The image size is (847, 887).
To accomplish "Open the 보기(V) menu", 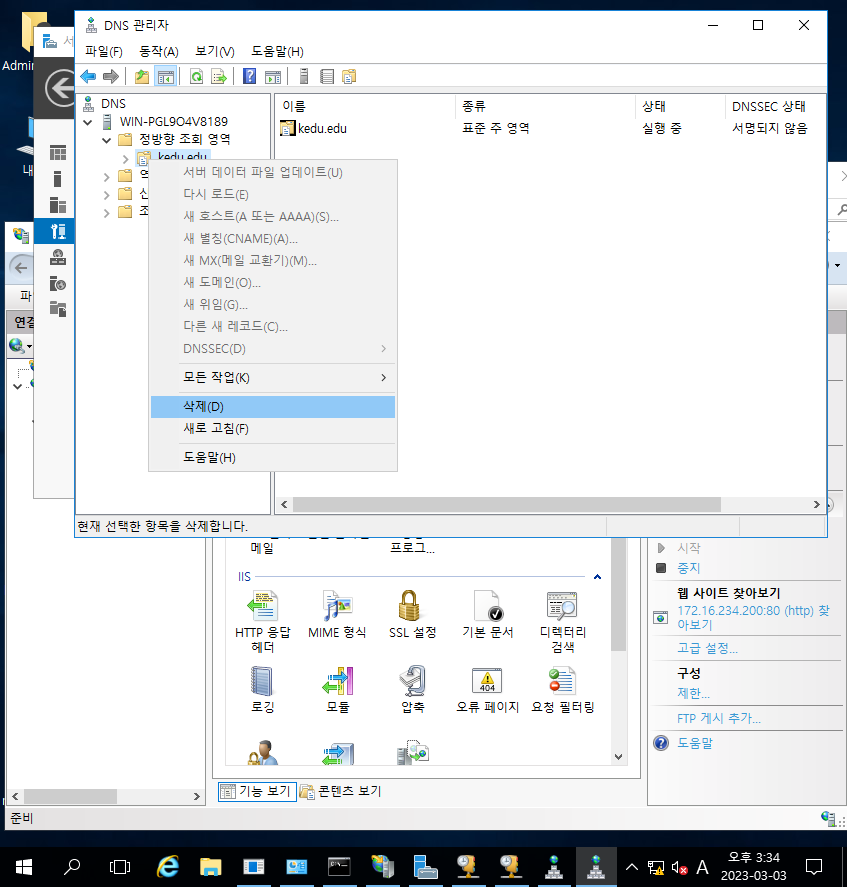I will [x=214, y=51].
